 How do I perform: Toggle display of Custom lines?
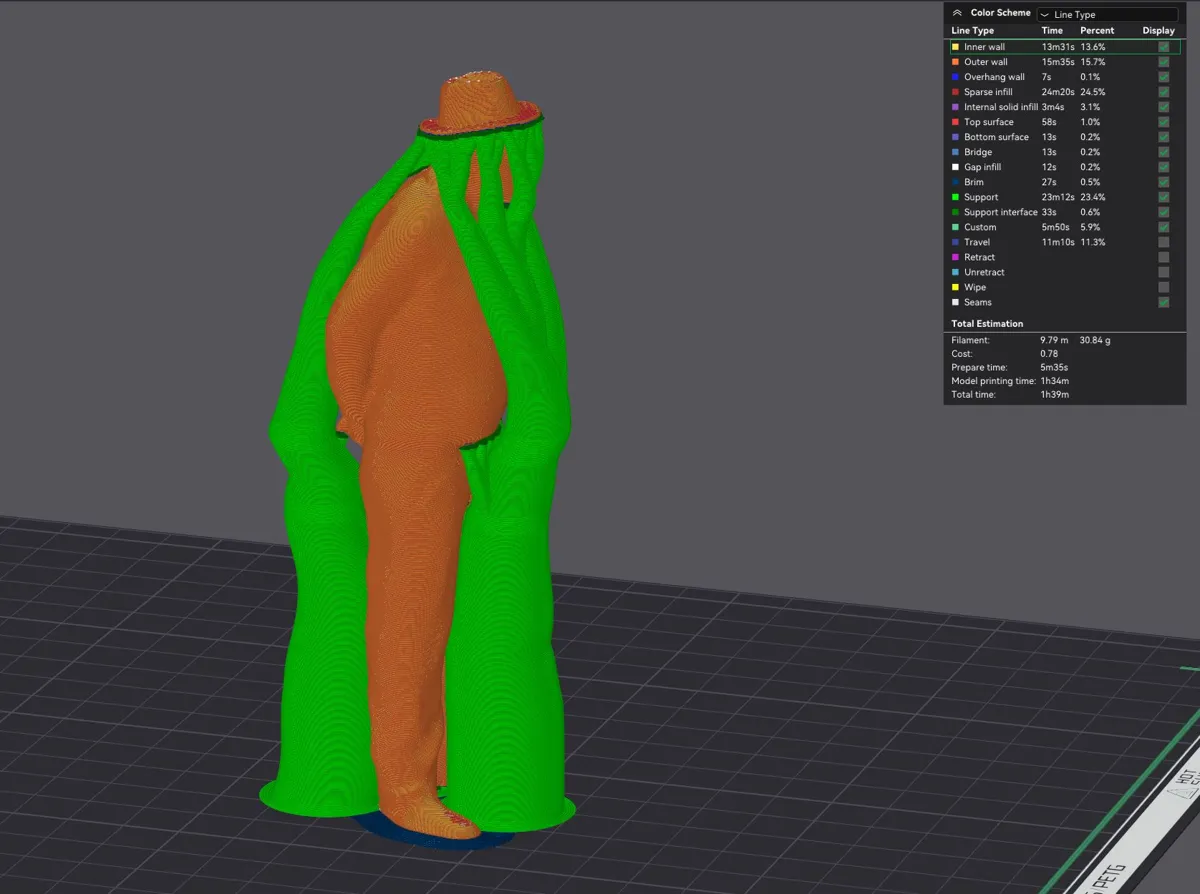(x=1163, y=227)
